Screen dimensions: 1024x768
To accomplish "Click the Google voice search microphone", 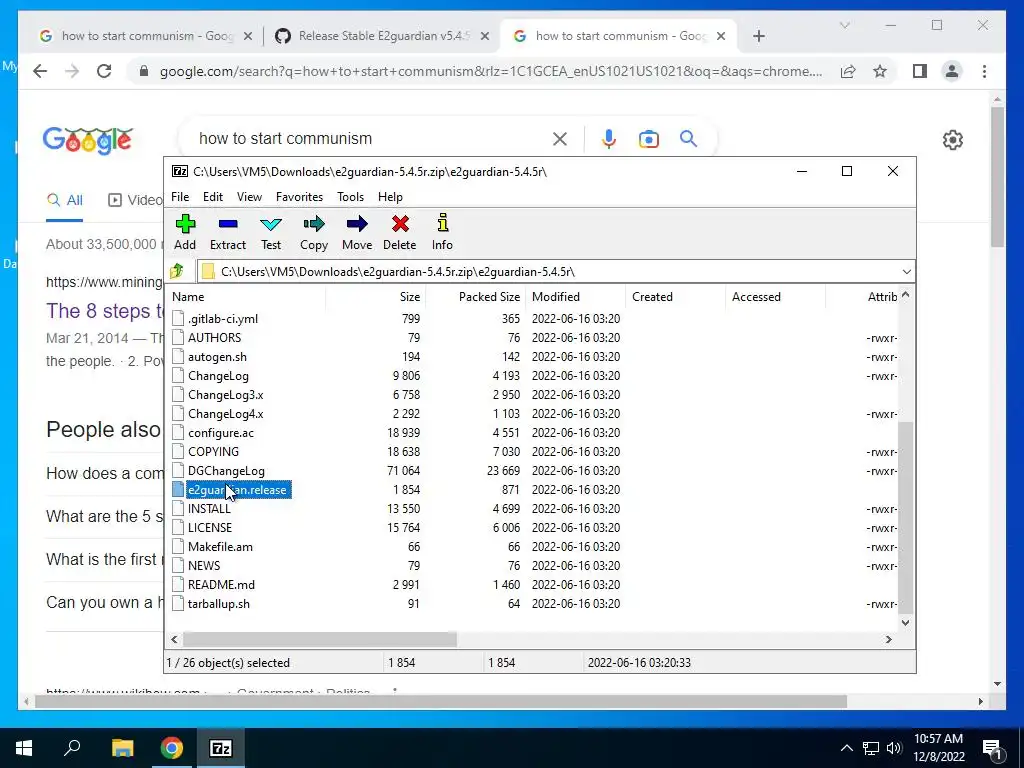I will (x=609, y=138).
